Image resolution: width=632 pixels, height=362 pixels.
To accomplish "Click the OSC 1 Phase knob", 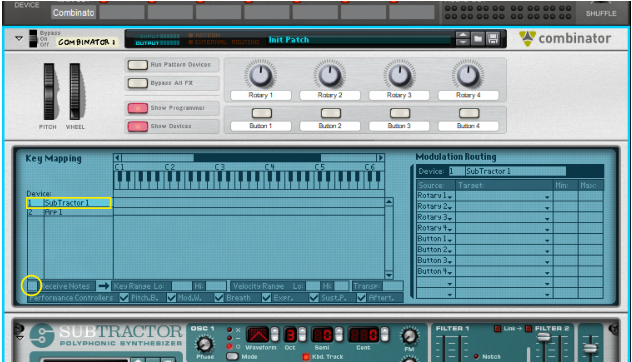I will click(x=205, y=344).
